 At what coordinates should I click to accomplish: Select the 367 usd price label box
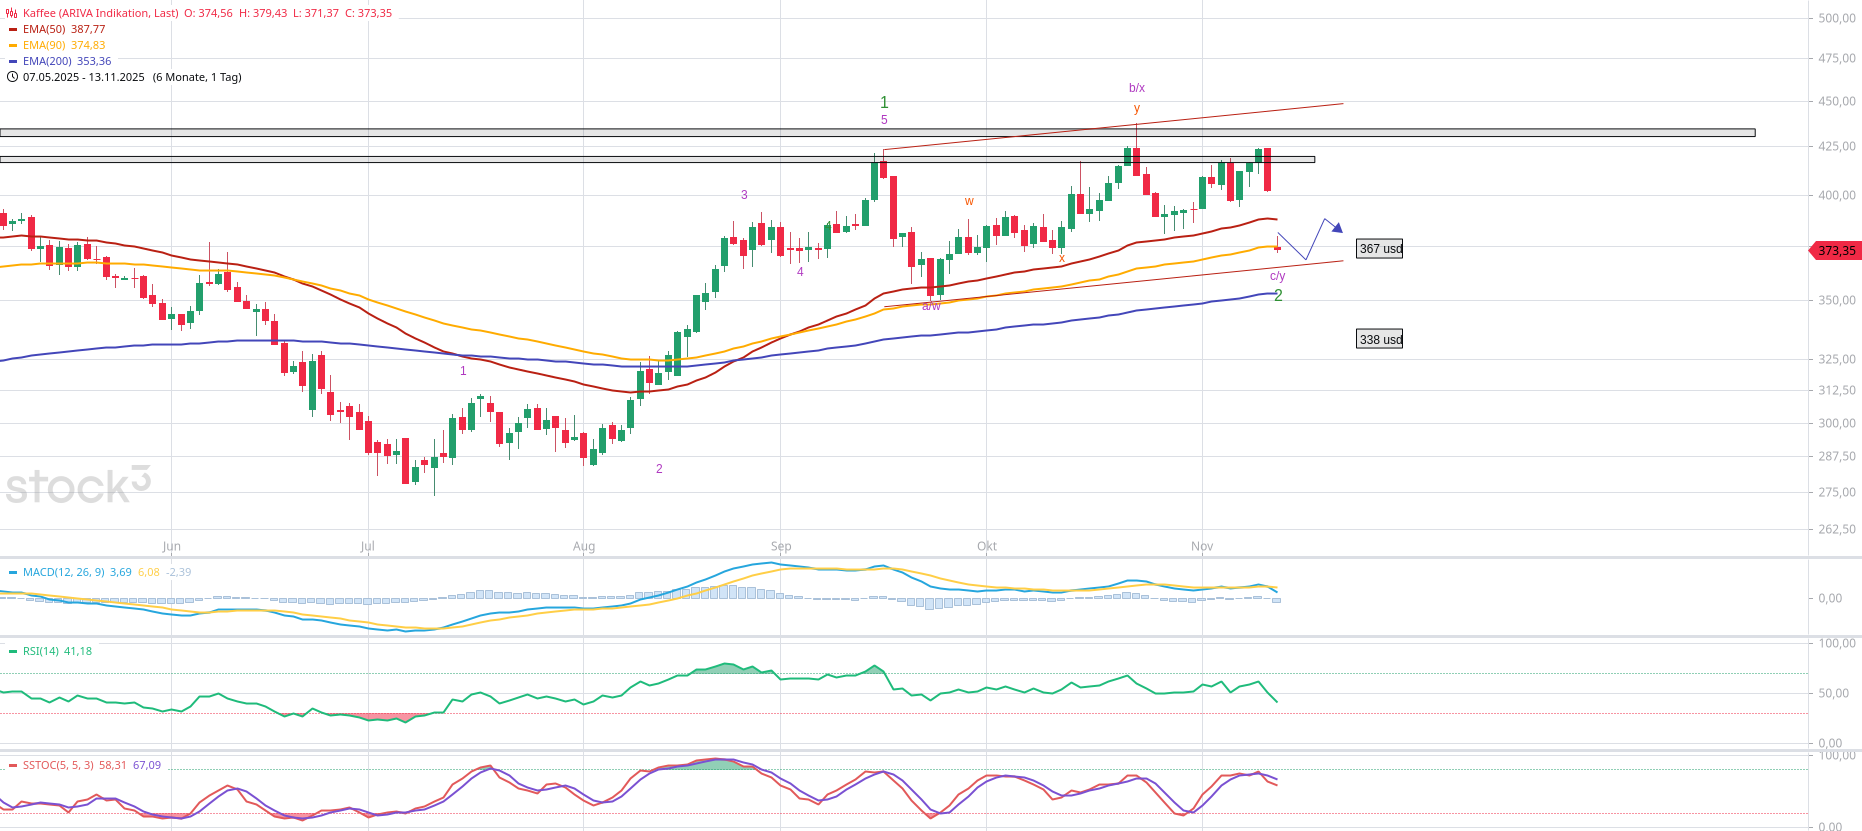coord(1379,249)
